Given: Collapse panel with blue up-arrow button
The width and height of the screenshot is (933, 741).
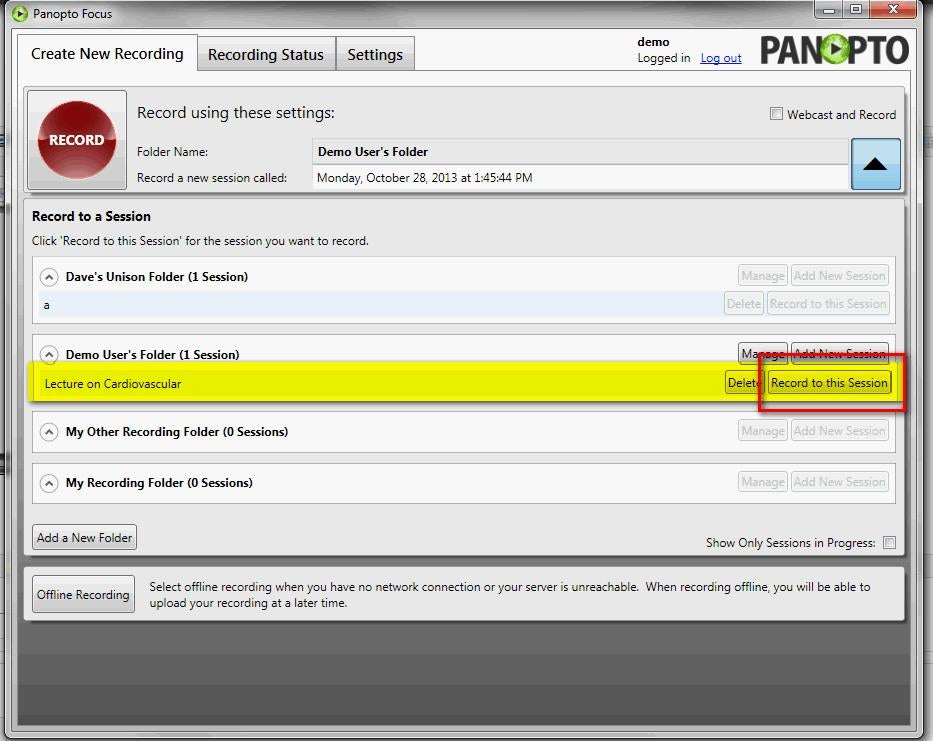Looking at the screenshot, I should [875, 164].
